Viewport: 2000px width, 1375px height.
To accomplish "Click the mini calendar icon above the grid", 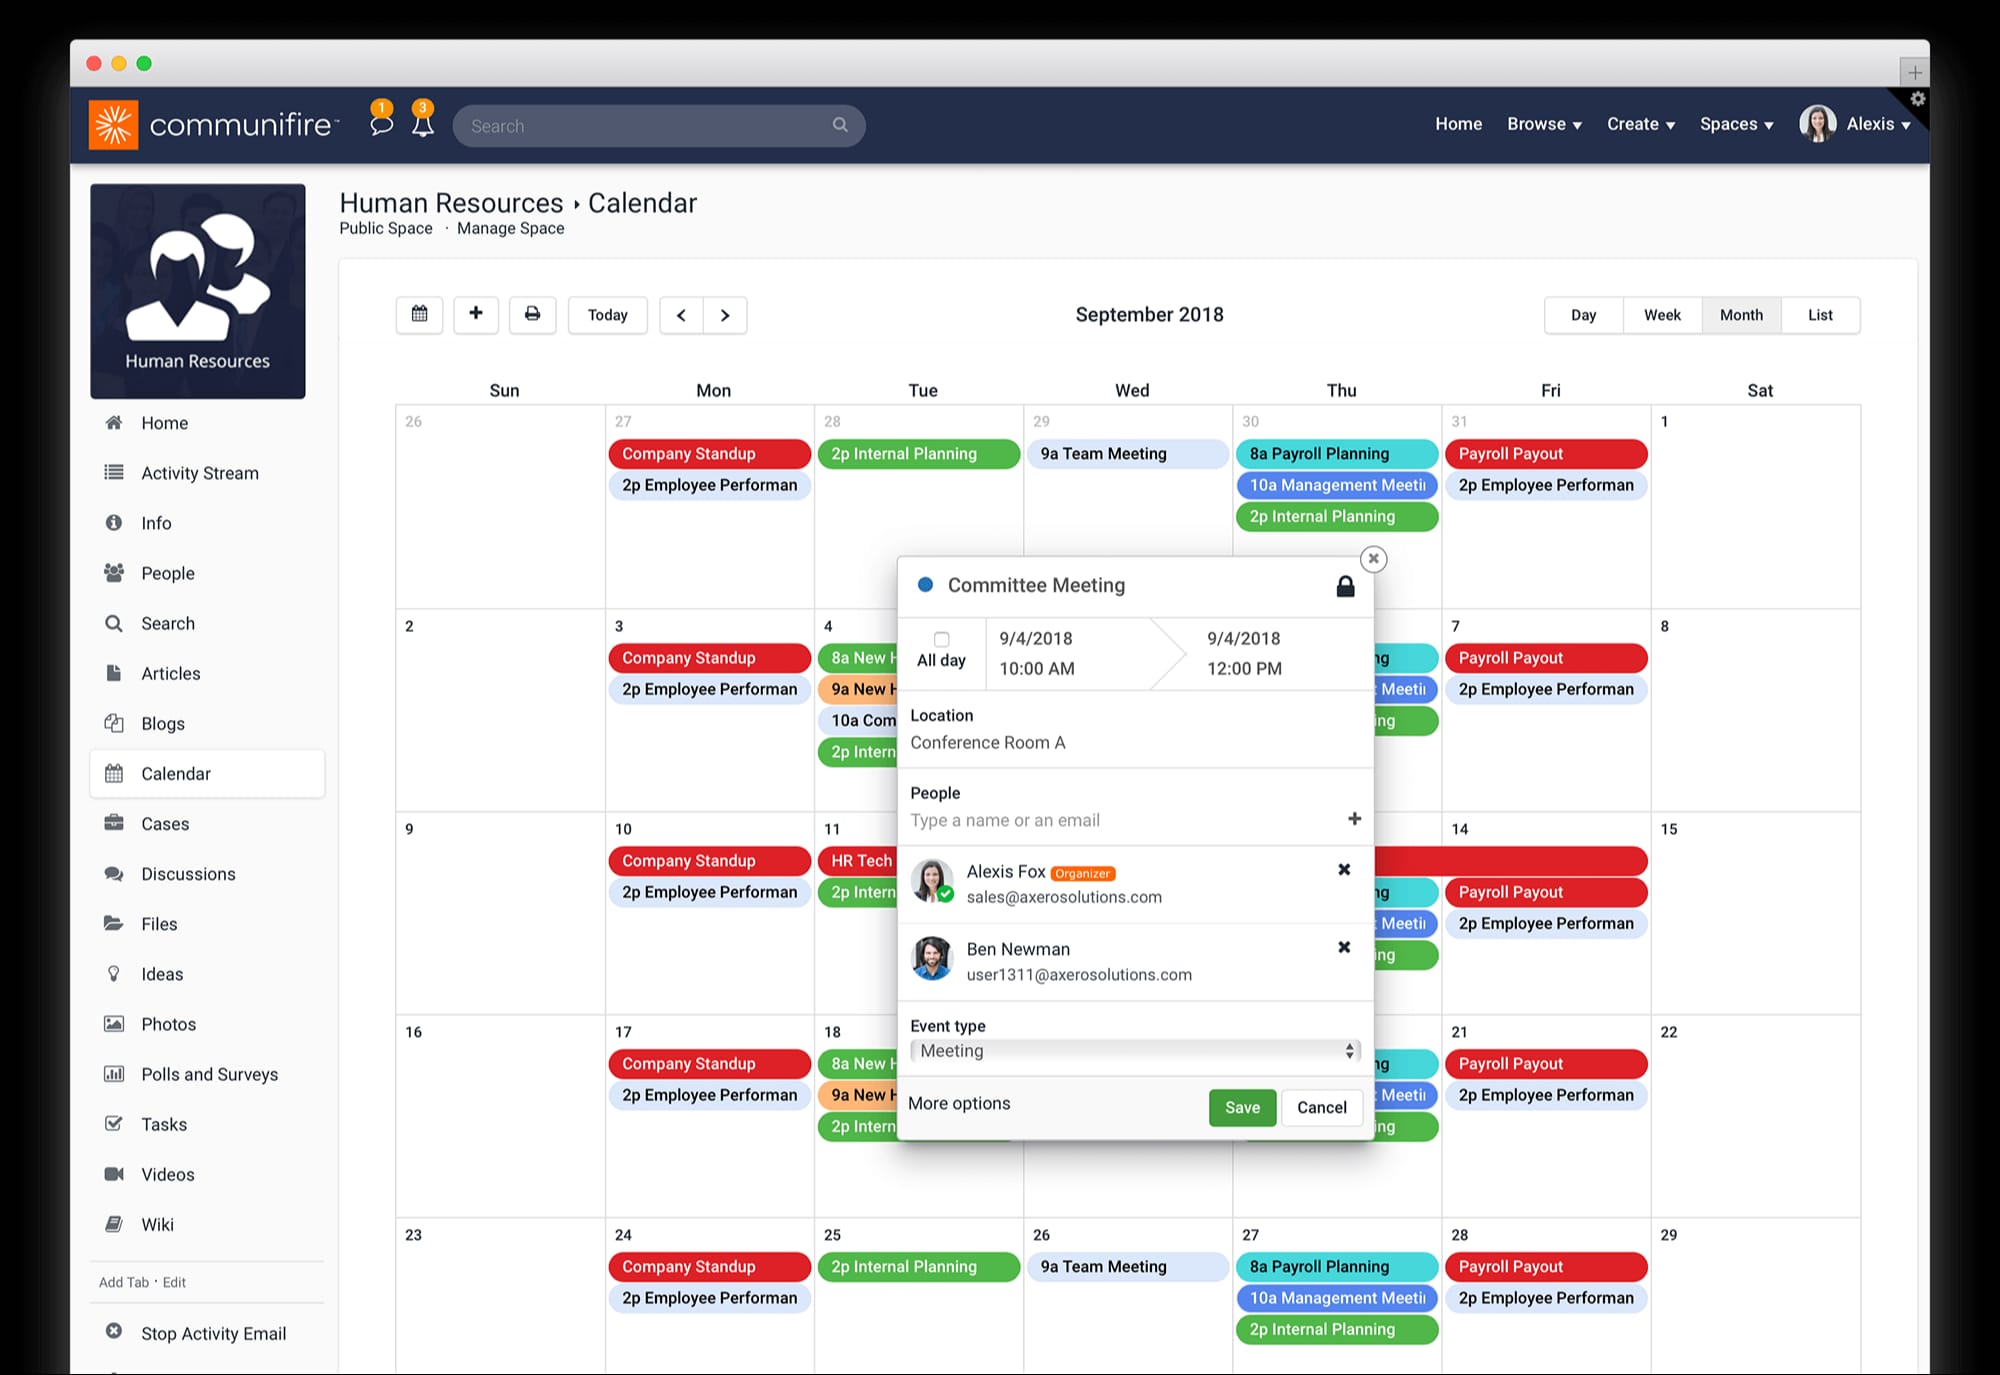I will coord(419,314).
